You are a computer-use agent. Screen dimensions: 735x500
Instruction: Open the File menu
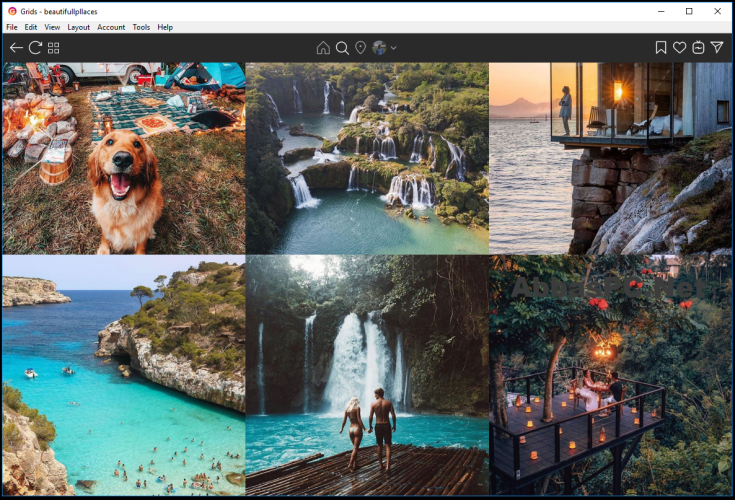(12, 27)
